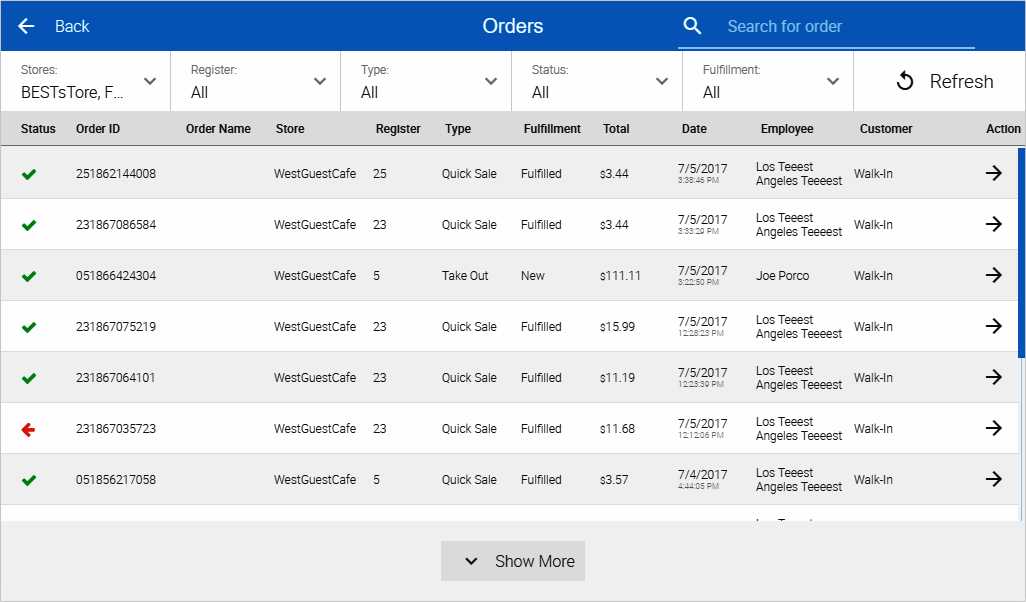This screenshot has height=602, width=1026.
Task: Click green checkmark for order 231867086584
Action: (x=29, y=225)
